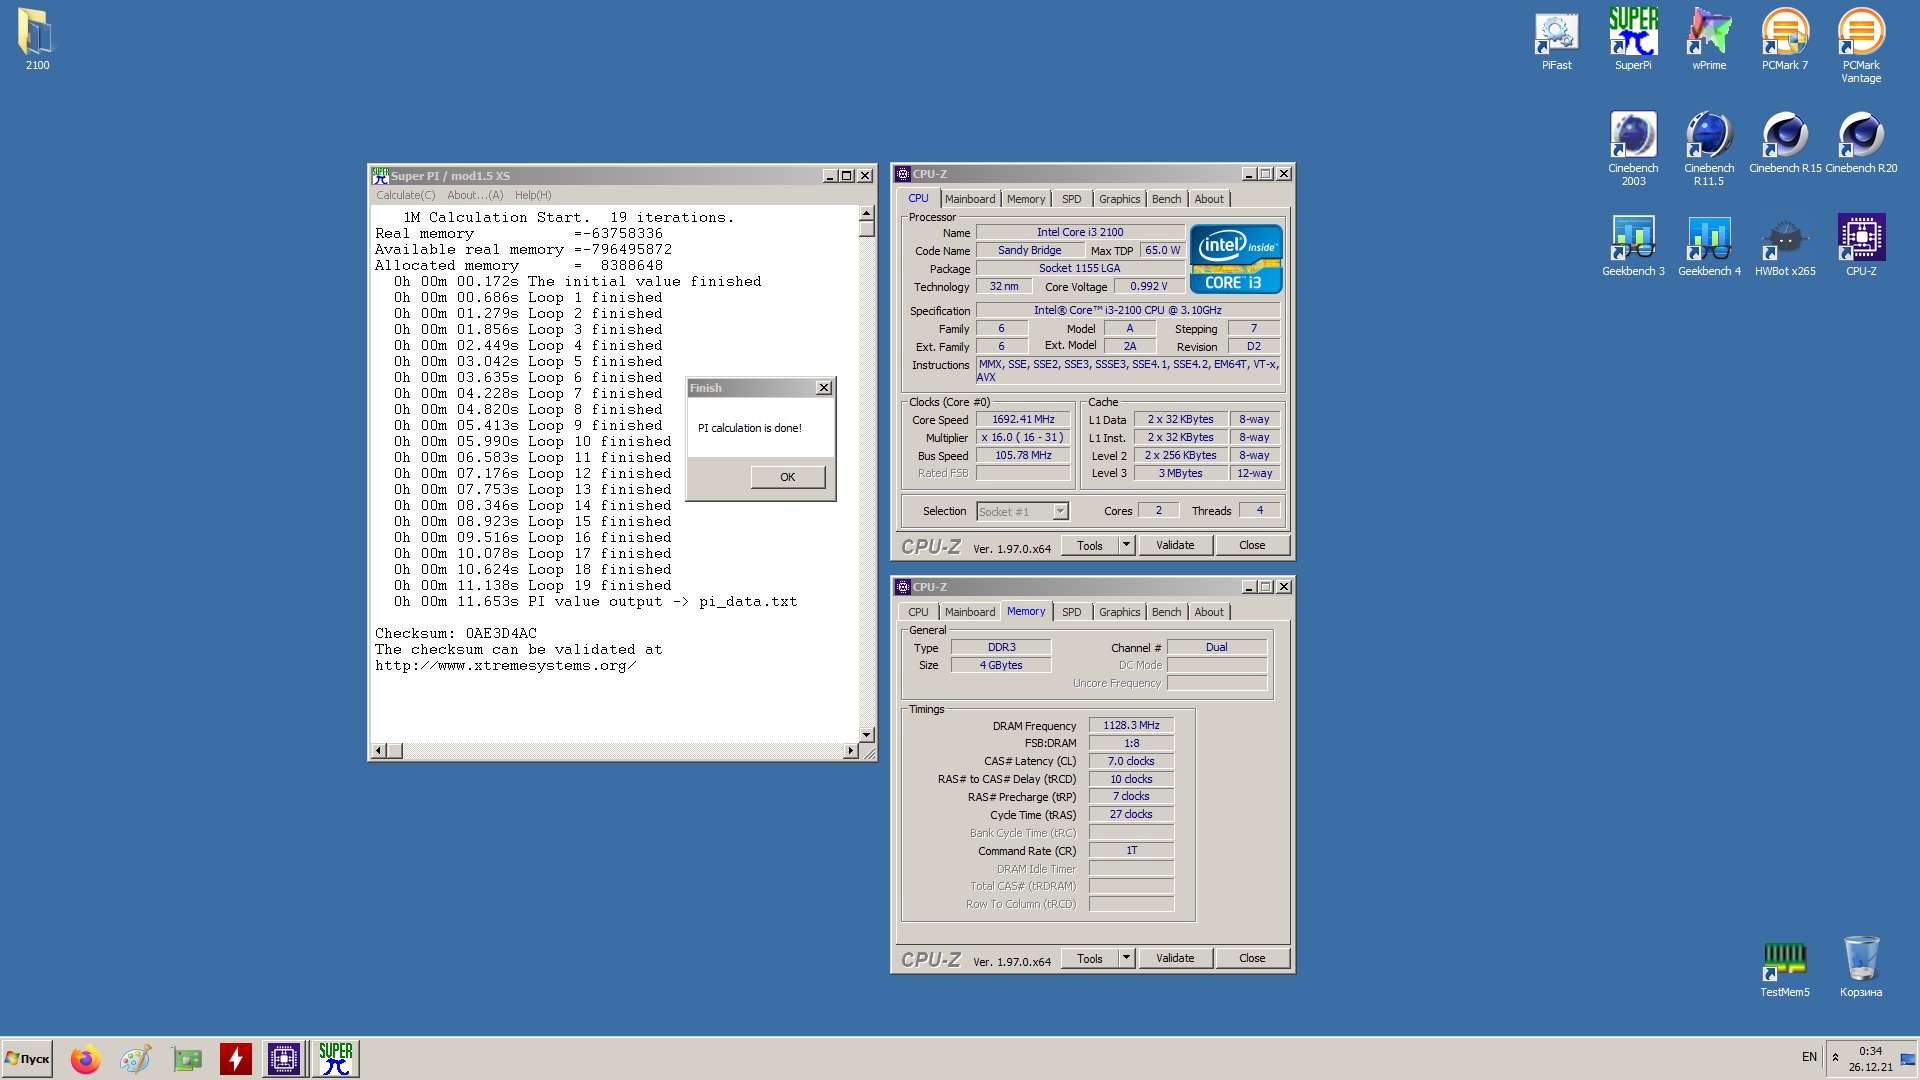
Task: Open PCMark 7 desktop shortcut
Action: pyautogui.click(x=1785, y=40)
